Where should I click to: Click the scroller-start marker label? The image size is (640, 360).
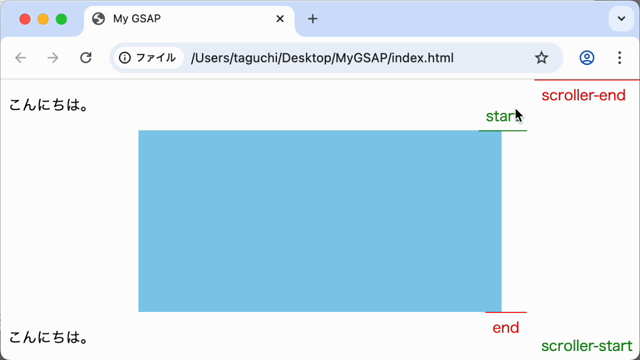(x=587, y=346)
